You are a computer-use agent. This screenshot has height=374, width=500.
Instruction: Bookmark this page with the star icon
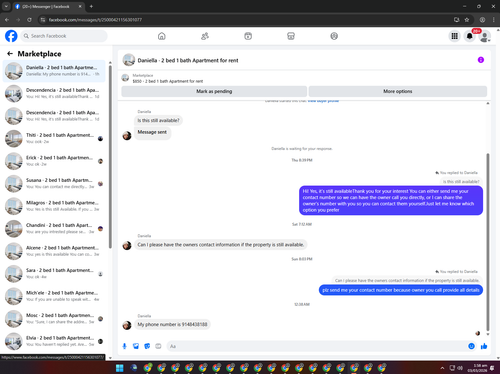467,20
